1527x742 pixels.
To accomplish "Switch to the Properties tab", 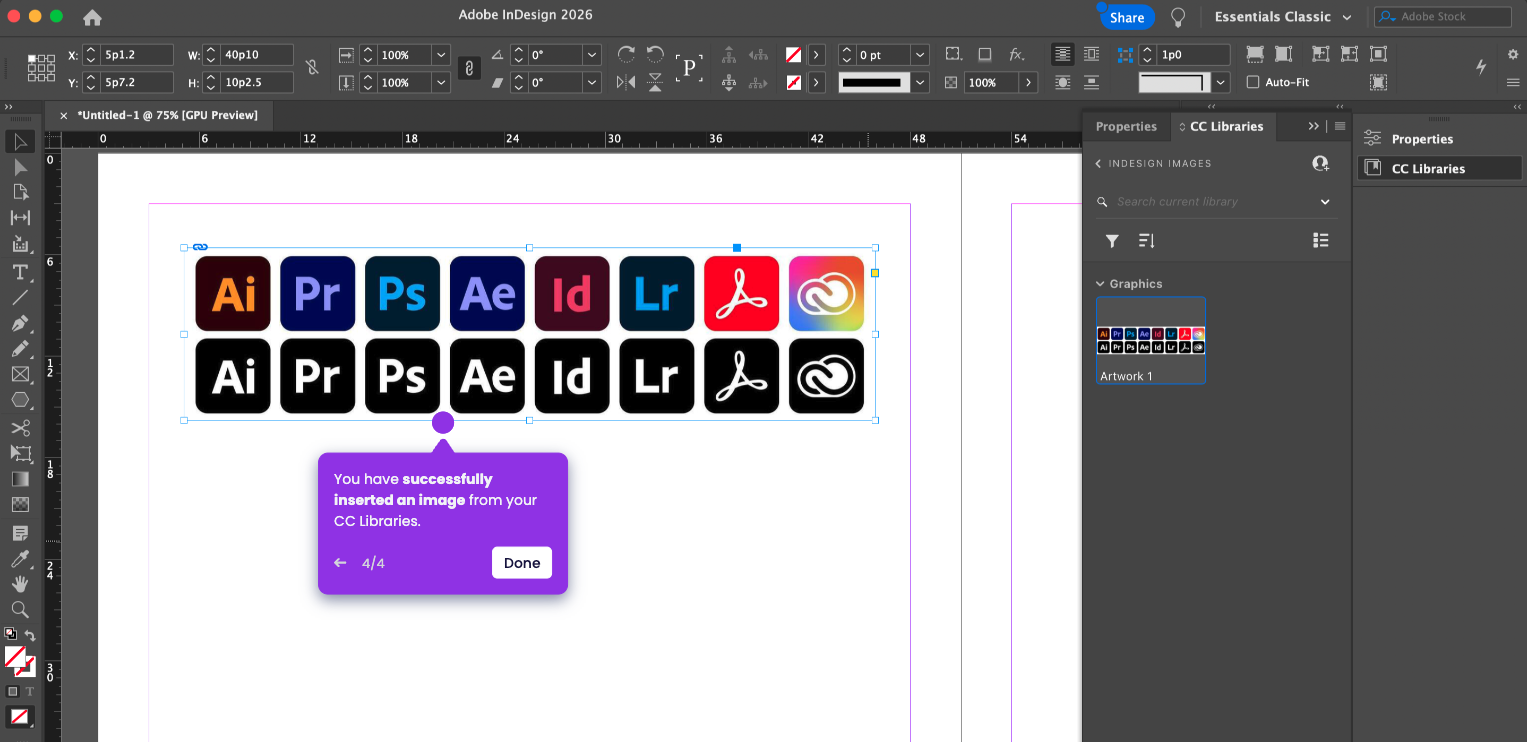I will coord(1126,127).
